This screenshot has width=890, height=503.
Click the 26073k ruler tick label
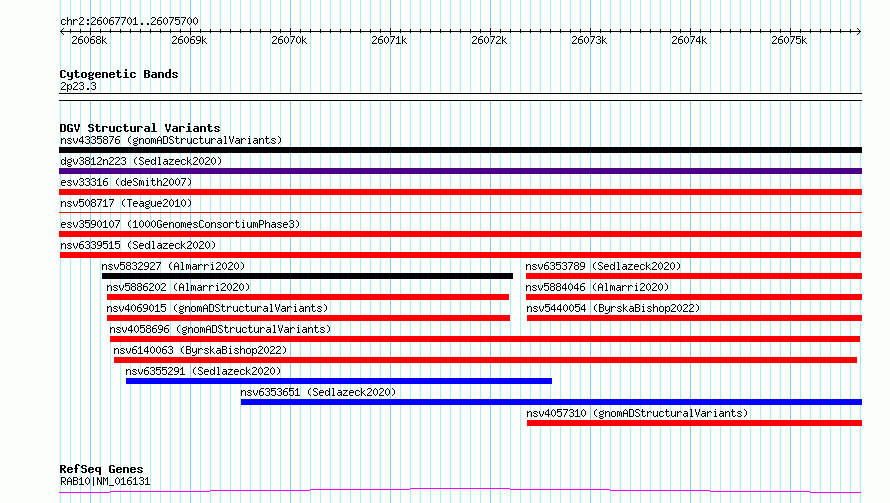click(589, 40)
